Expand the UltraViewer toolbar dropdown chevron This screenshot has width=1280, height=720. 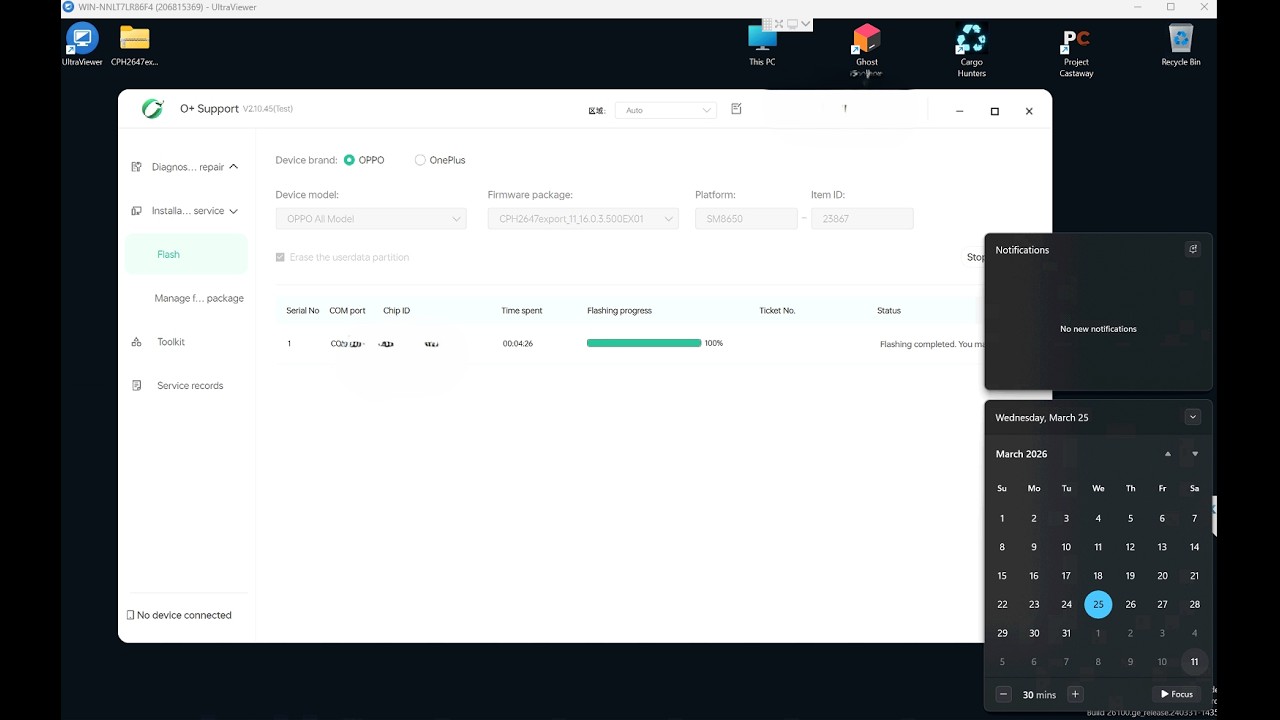point(805,24)
